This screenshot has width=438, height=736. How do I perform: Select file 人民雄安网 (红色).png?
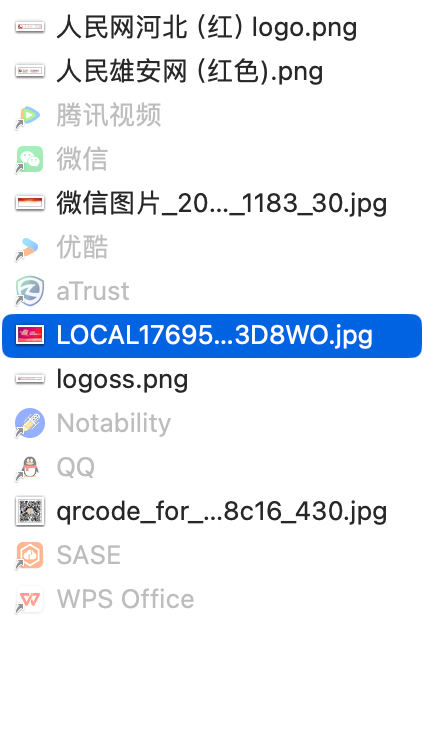click(190, 72)
